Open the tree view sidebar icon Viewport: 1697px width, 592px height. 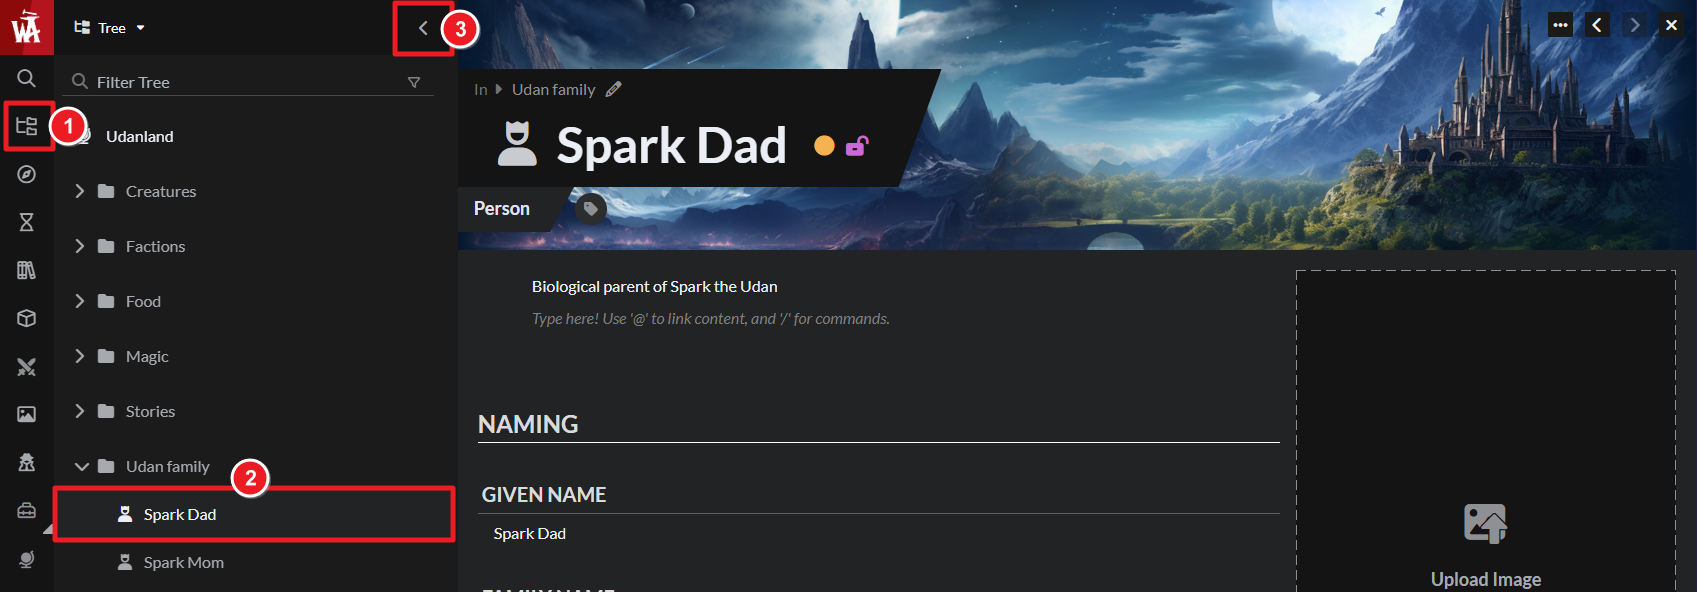(27, 126)
